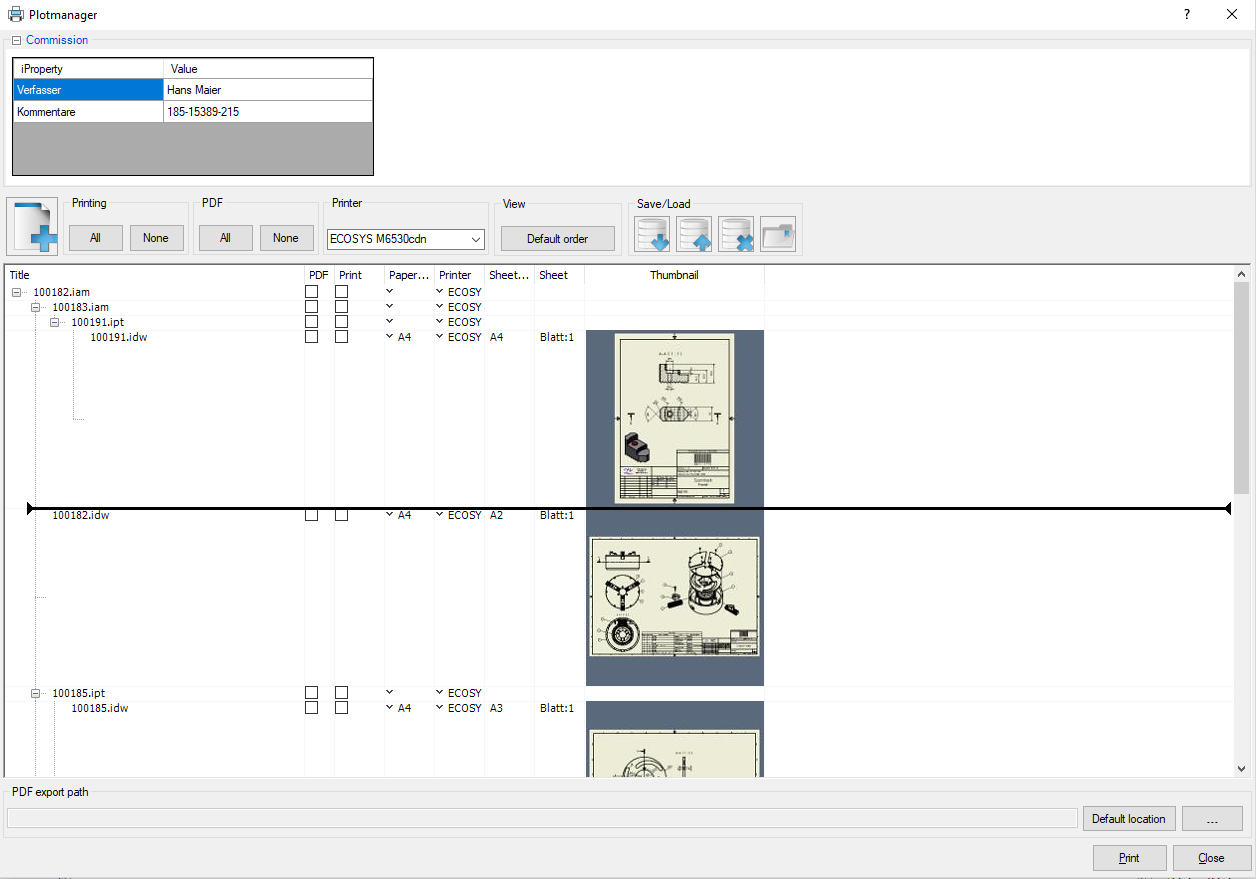Click the PDF column header

point(319,275)
